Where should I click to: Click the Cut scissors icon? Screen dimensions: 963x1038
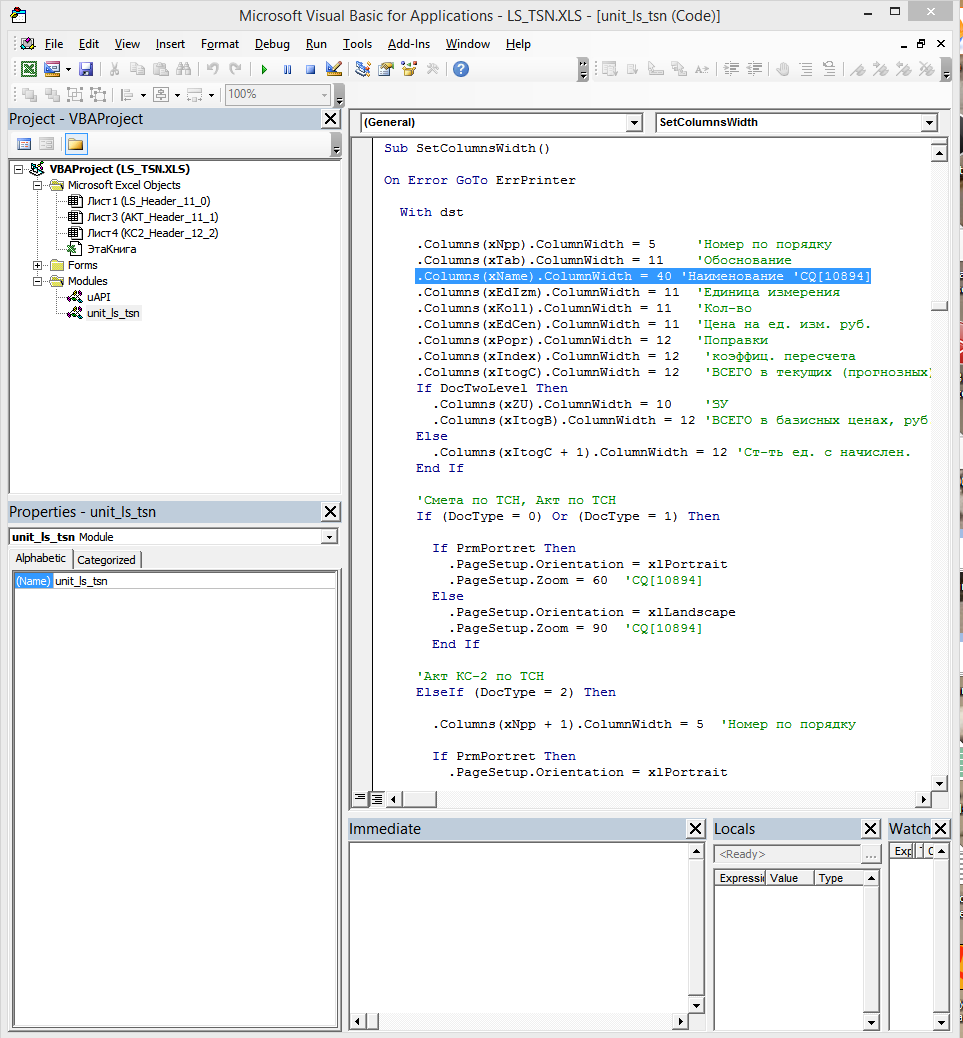[x=114, y=69]
